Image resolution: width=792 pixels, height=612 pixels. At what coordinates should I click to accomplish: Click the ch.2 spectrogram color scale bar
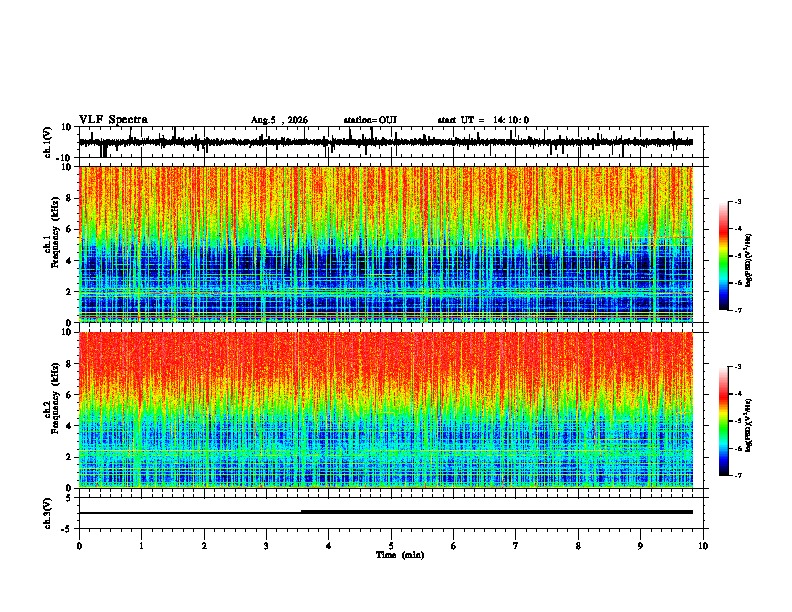pos(724,421)
